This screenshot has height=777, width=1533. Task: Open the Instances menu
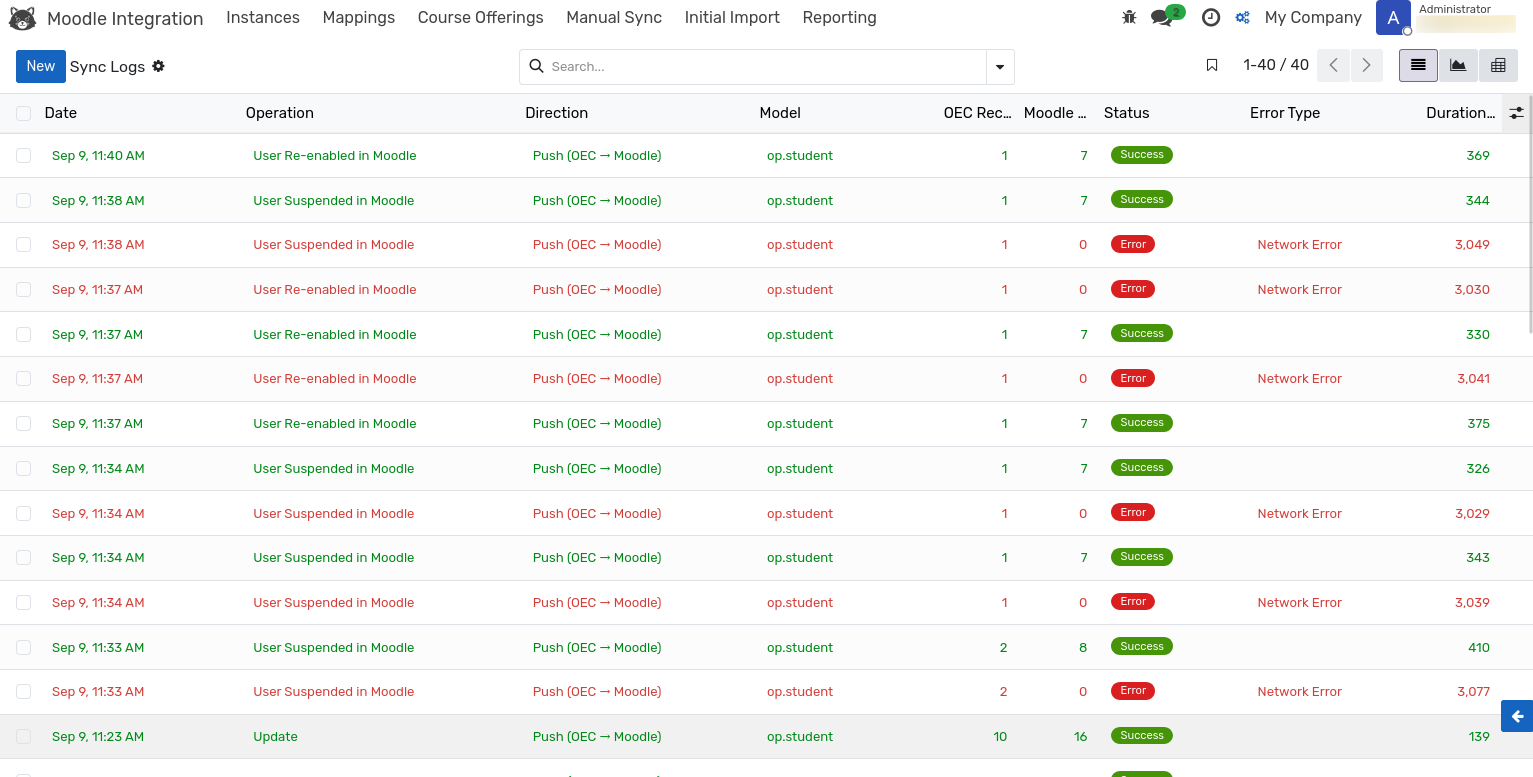(263, 17)
